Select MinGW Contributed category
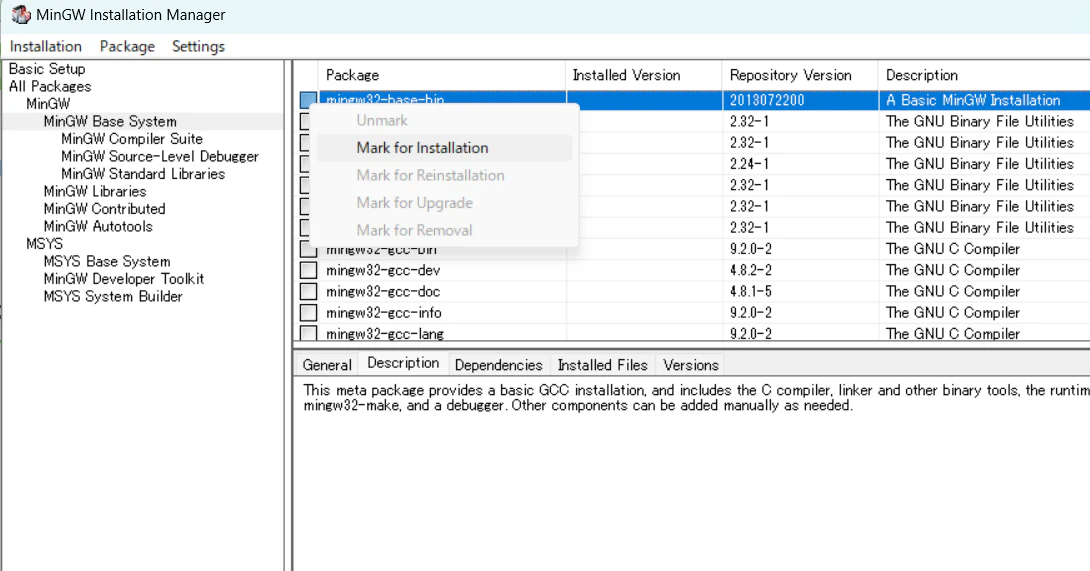This screenshot has width=1090, height=571. tap(104, 209)
